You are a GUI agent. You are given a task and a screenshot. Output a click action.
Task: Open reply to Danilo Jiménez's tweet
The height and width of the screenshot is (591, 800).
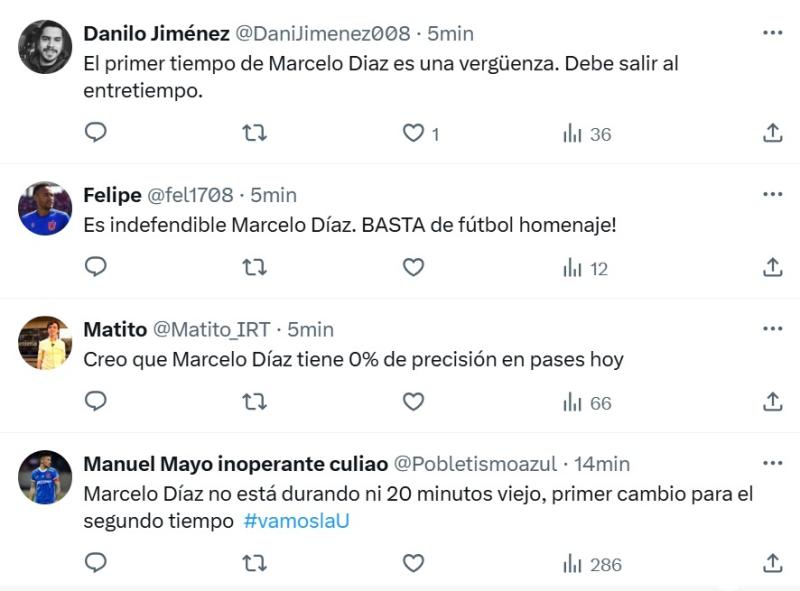click(95, 131)
